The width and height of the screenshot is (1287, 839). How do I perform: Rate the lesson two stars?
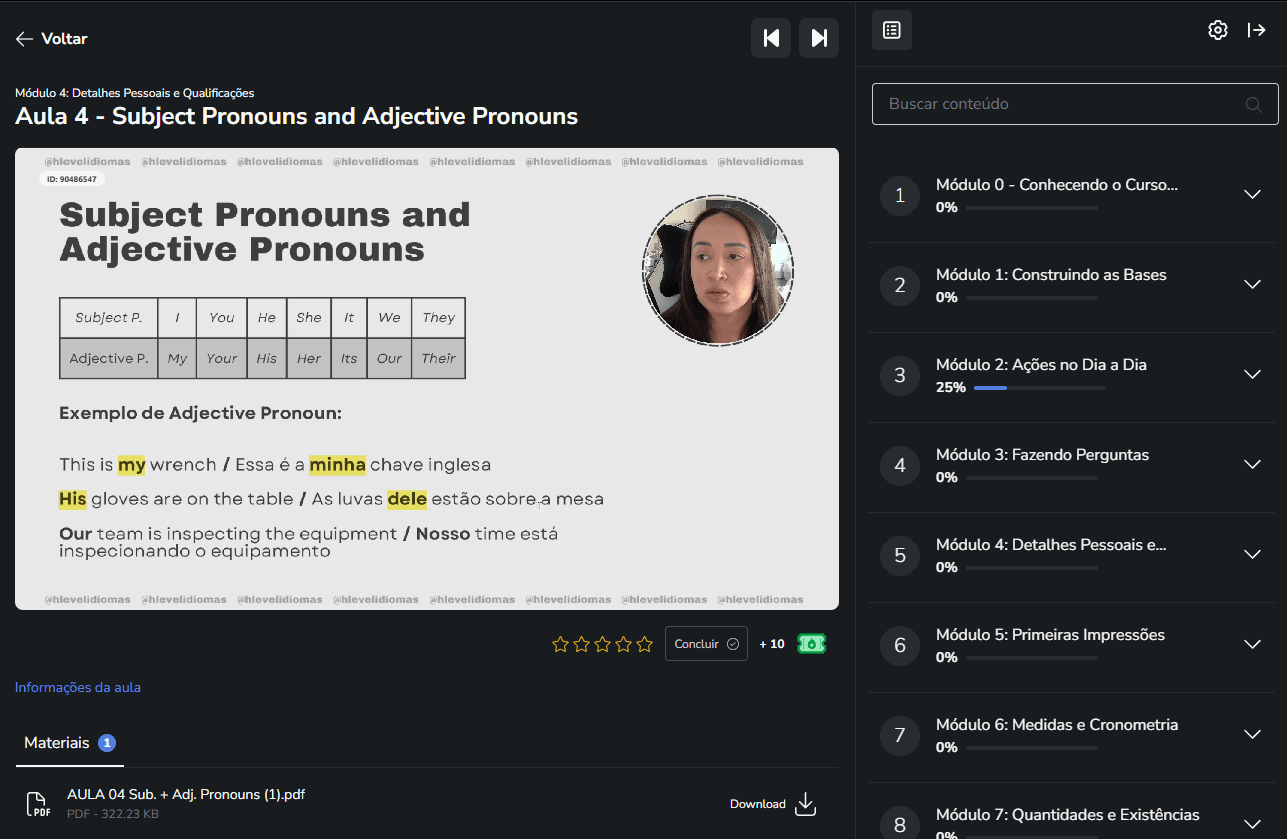pos(582,644)
